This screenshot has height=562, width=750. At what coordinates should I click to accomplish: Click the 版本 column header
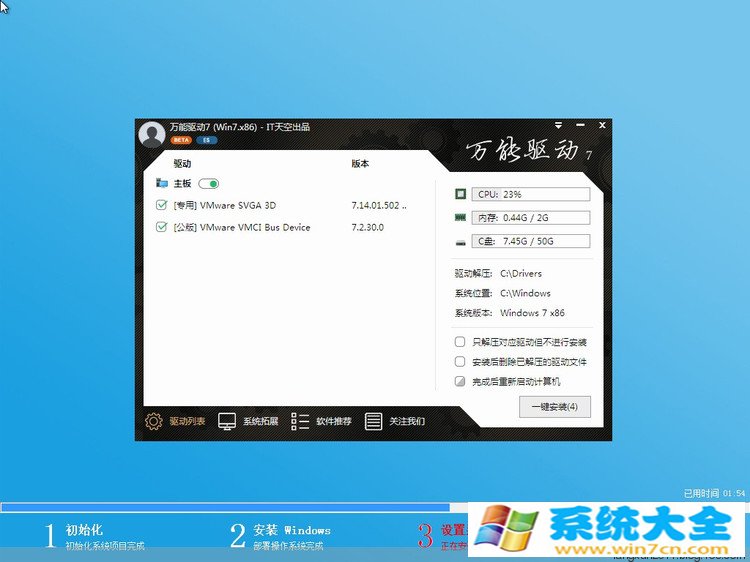point(360,164)
